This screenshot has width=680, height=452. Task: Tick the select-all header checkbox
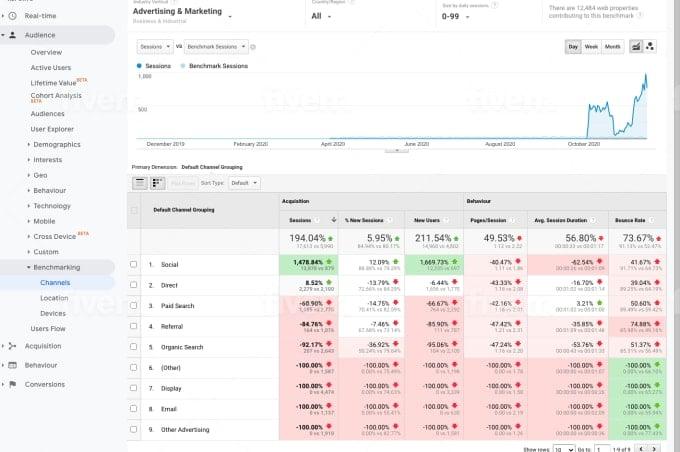[x=134, y=210]
